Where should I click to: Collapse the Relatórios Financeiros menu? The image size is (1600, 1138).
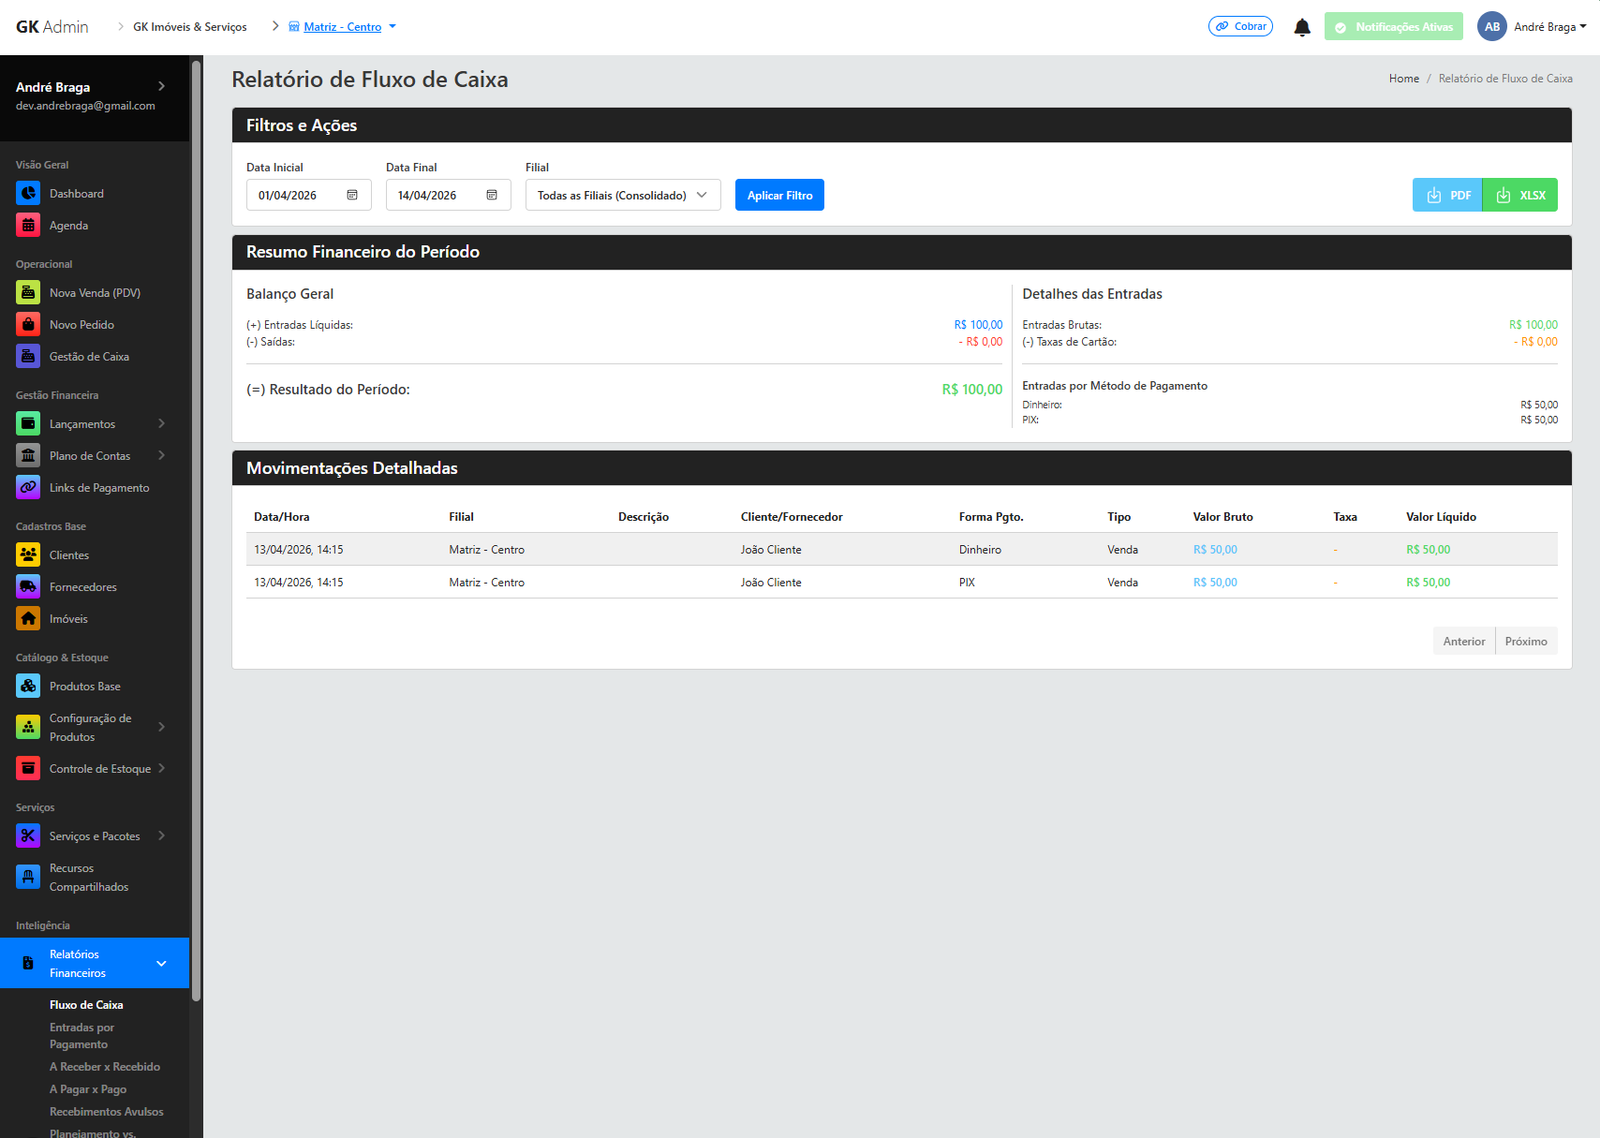161,963
